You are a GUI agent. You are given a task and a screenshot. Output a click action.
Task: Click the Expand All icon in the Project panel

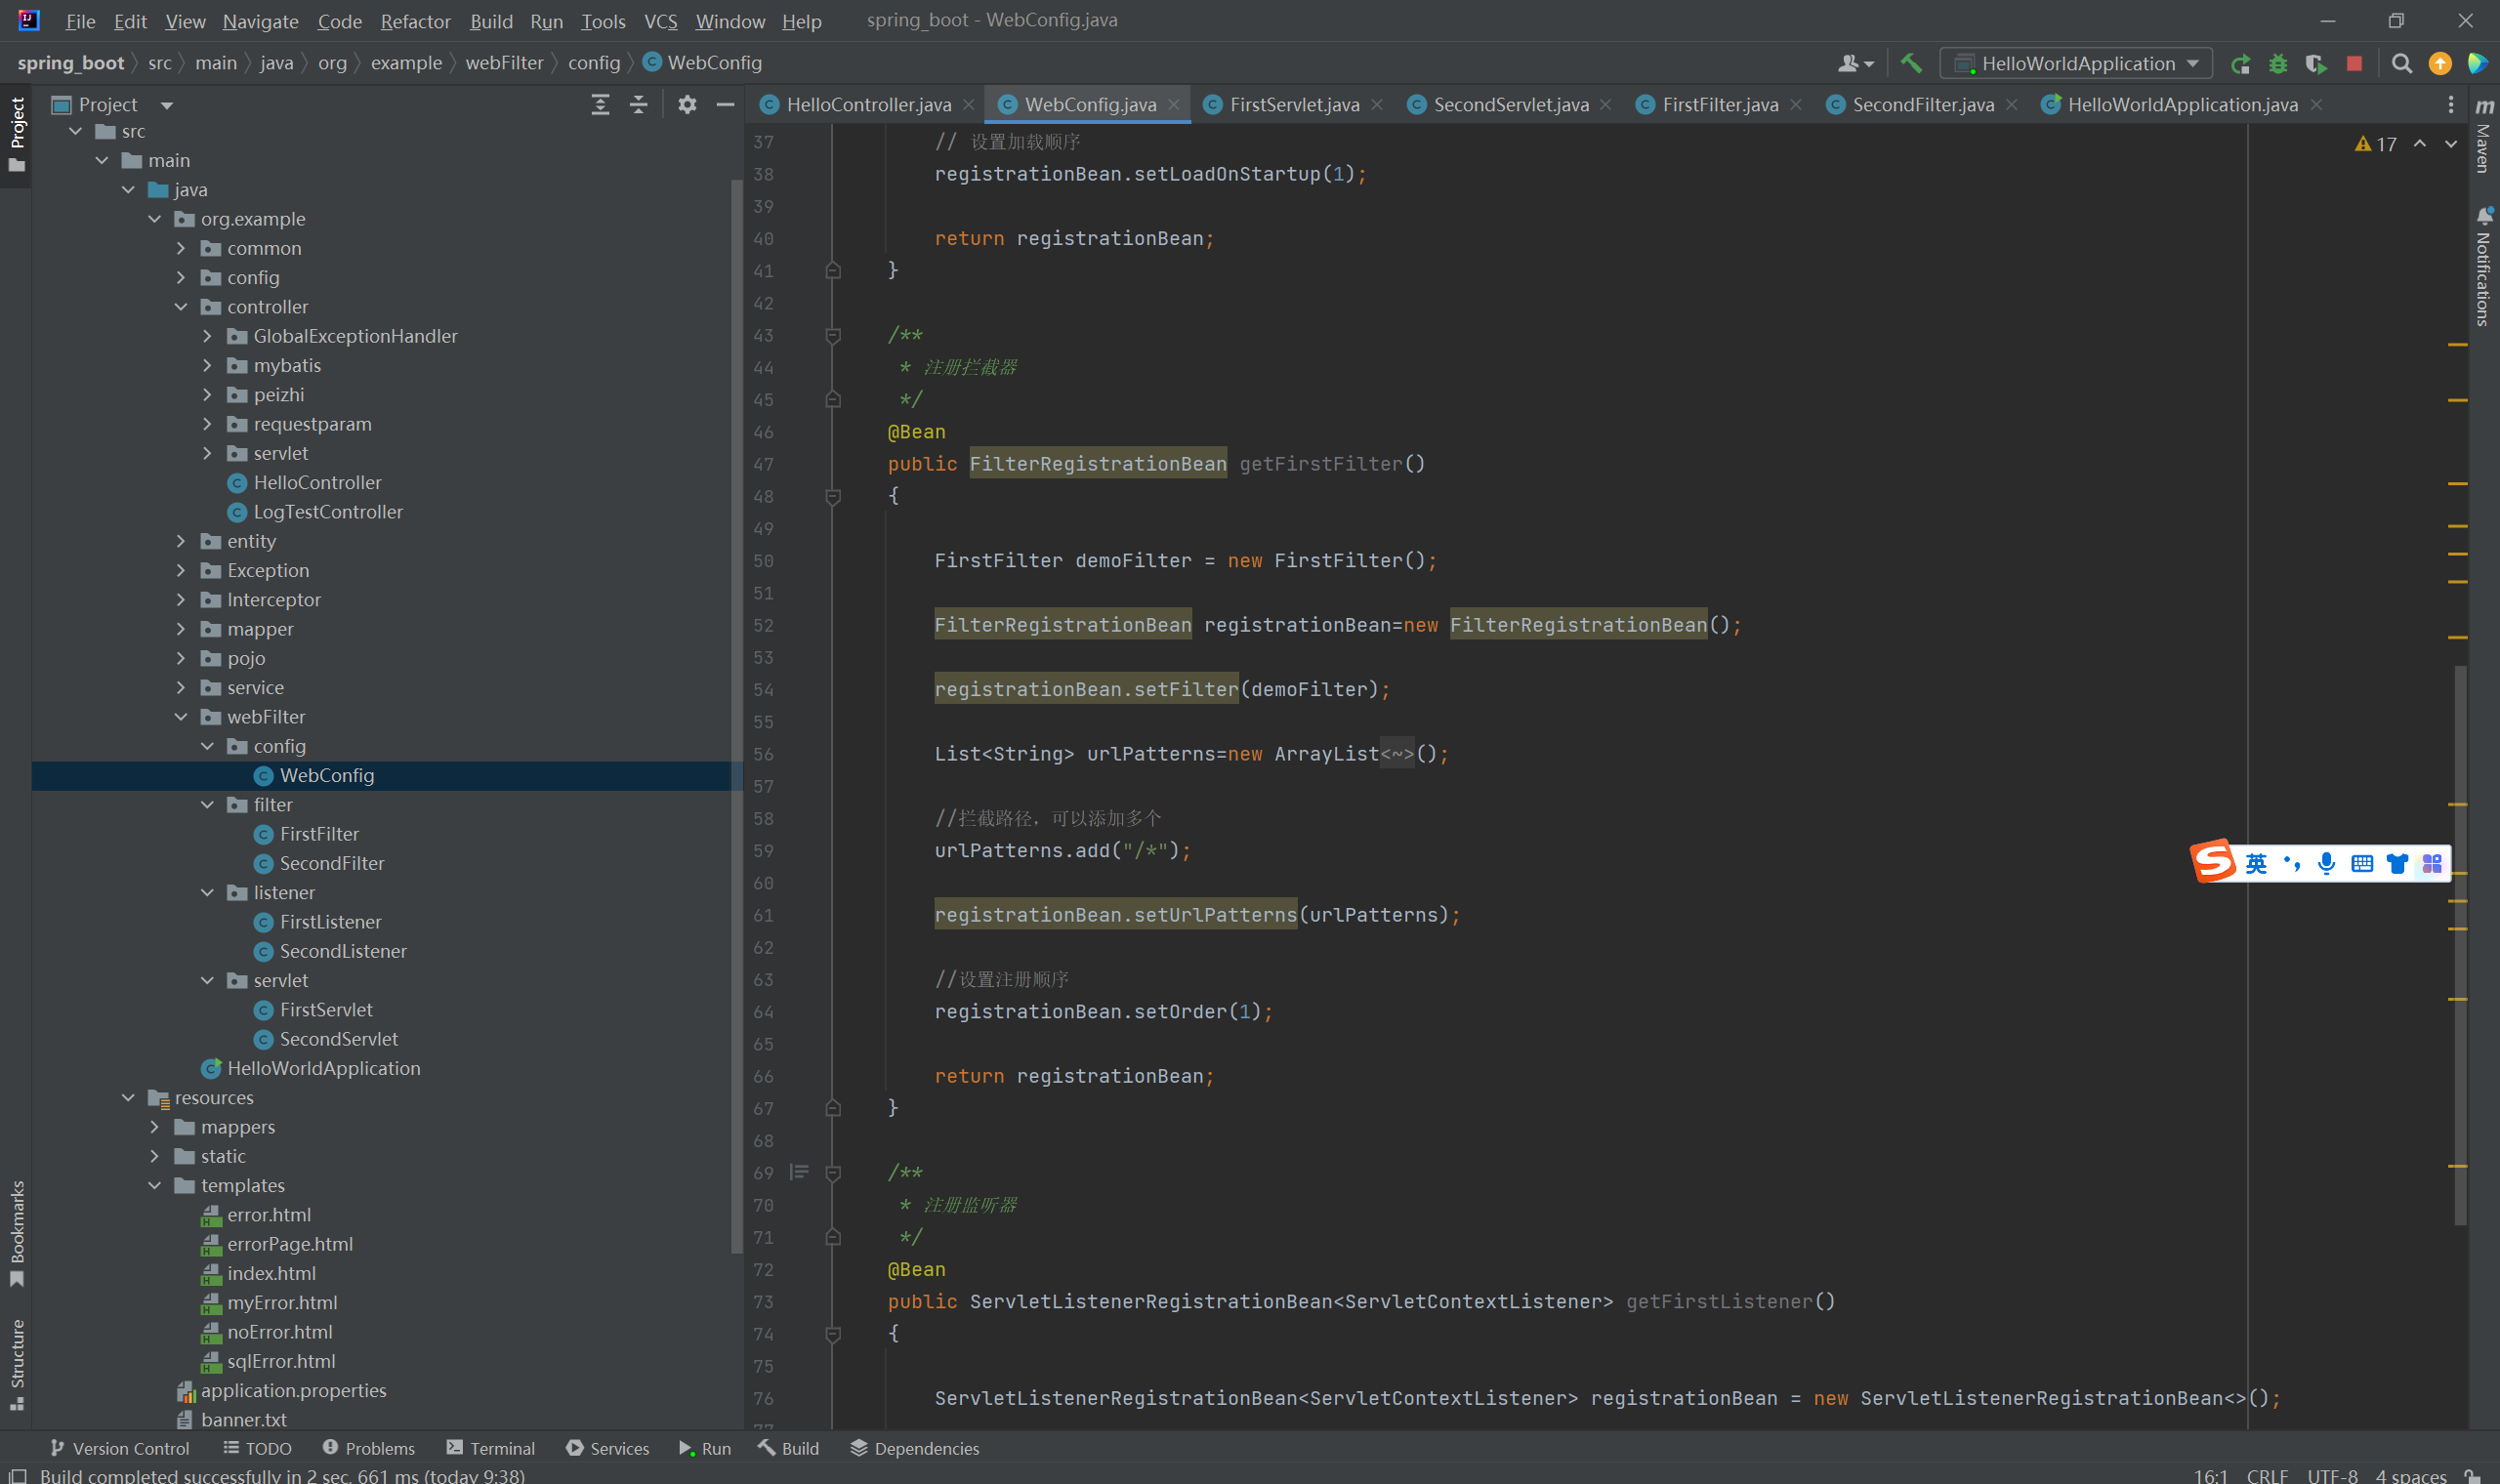[600, 104]
